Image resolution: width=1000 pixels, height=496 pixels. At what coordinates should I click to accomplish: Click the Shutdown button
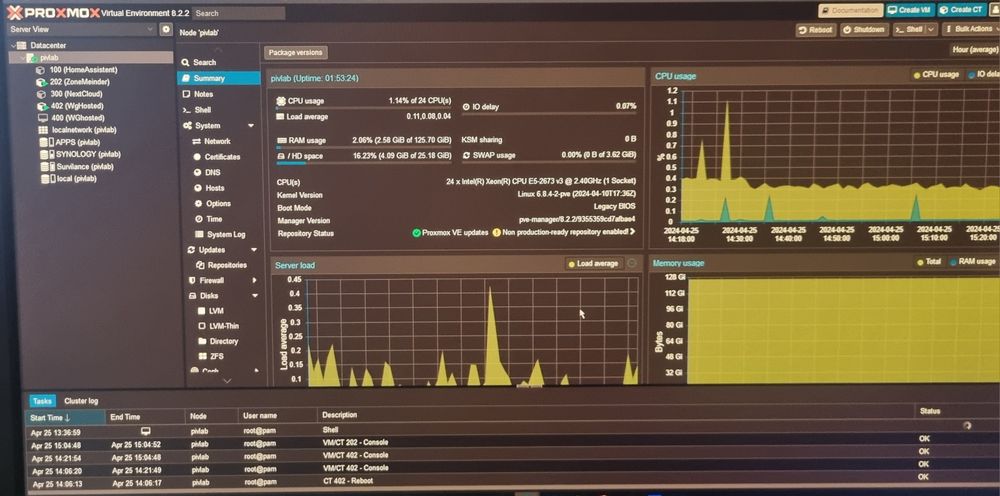(864, 29)
